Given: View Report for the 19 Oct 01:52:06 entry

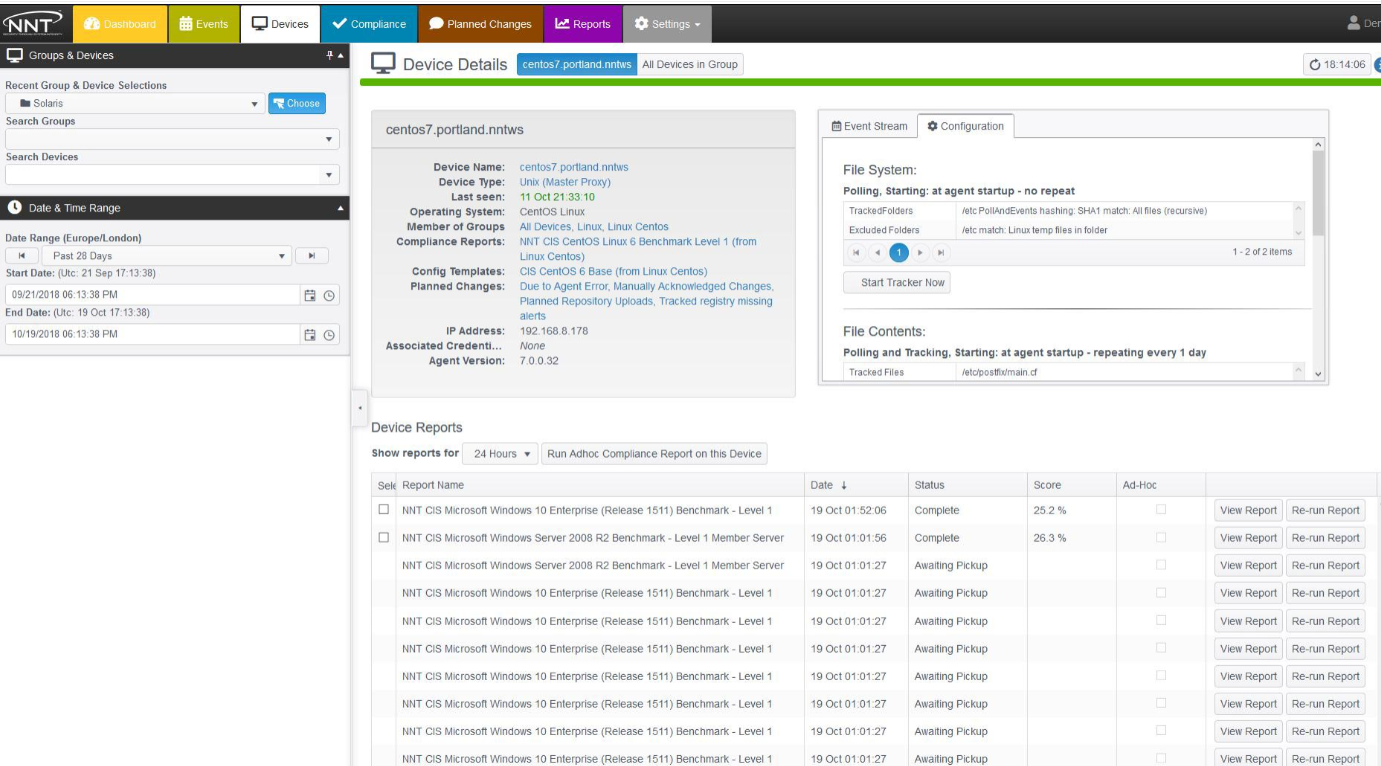Looking at the screenshot, I should (x=1247, y=510).
